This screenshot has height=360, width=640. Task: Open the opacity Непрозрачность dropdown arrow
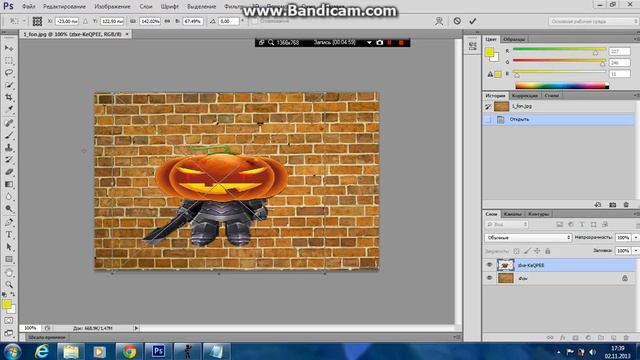click(x=636, y=238)
